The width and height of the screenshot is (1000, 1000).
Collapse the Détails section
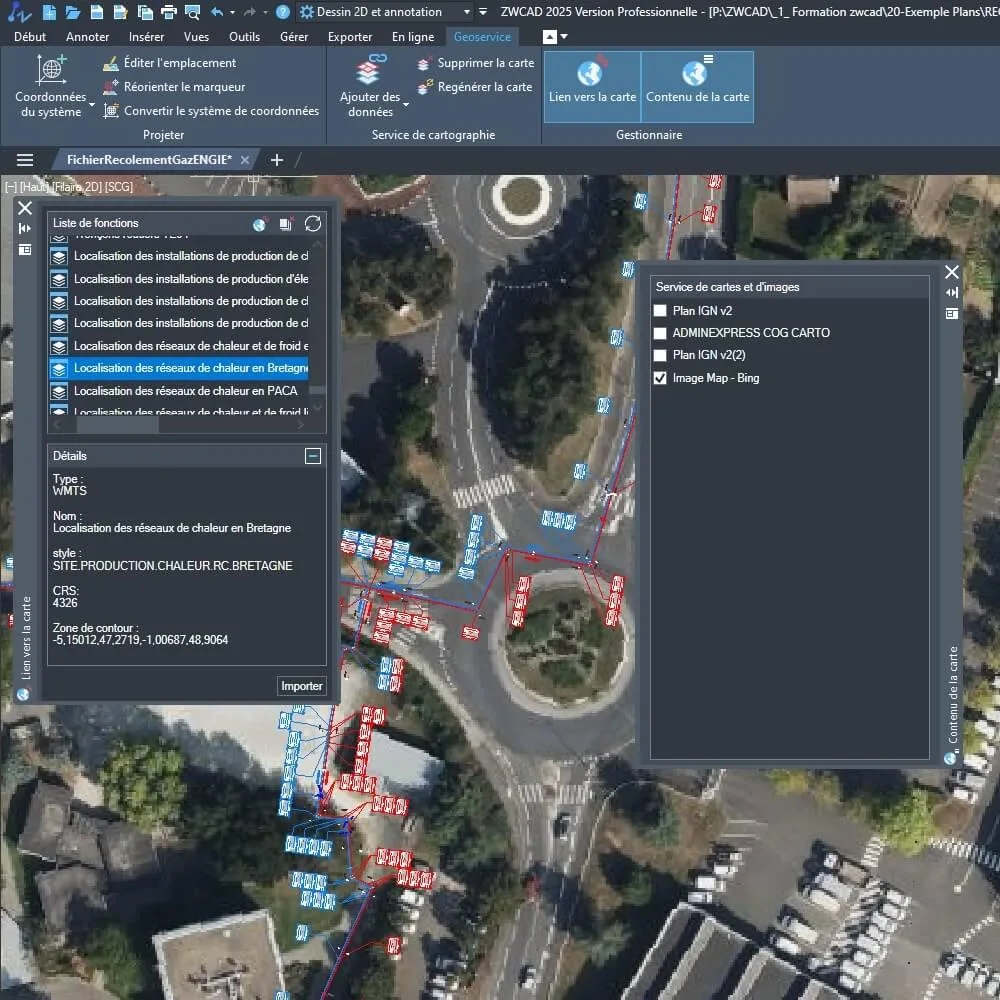(x=312, y=456)
